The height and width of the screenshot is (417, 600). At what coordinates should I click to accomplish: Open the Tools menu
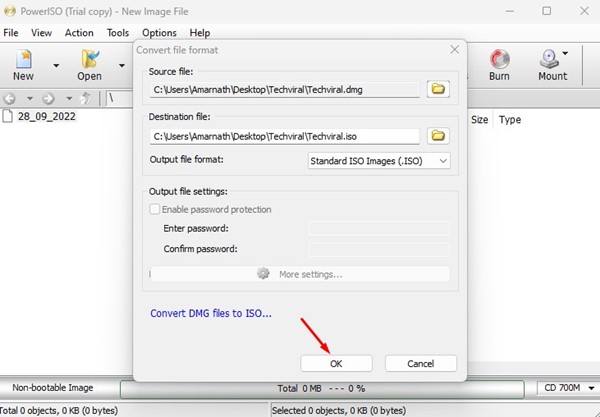[x=118, y=33]
